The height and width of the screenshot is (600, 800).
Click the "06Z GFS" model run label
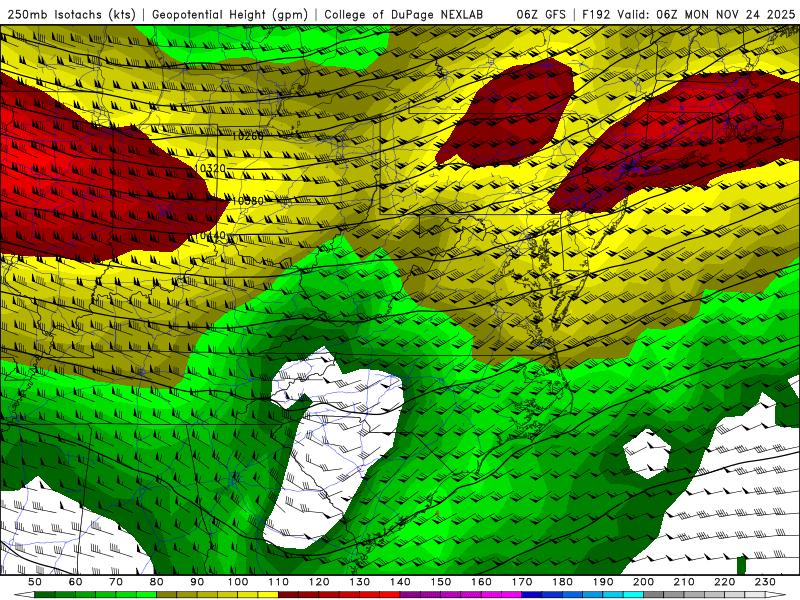click(x=541, y=14)
